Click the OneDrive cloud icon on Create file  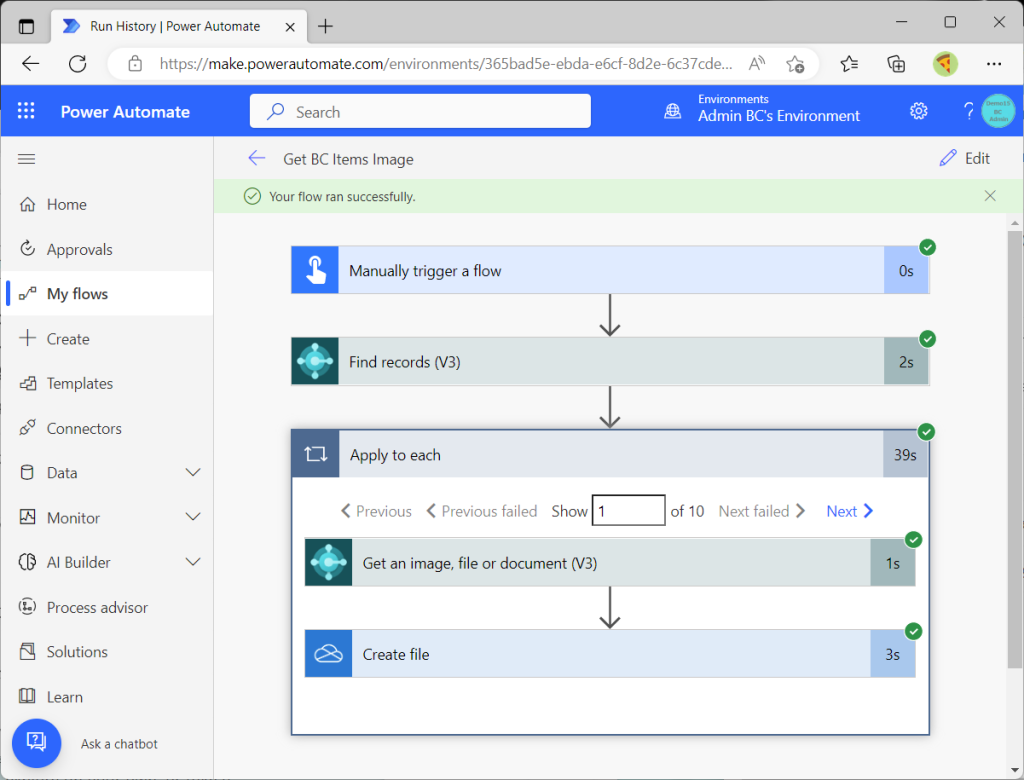[328, 654]
